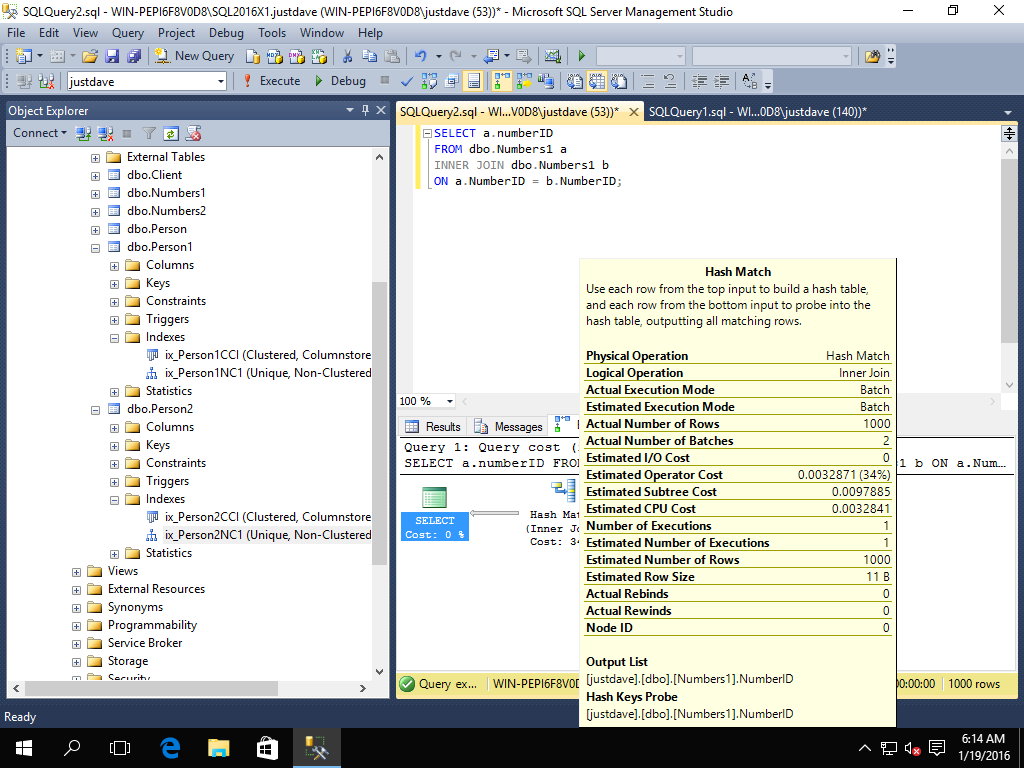
Task: Collapse the dbo.Person1 table node
Action: click(95, 247)
